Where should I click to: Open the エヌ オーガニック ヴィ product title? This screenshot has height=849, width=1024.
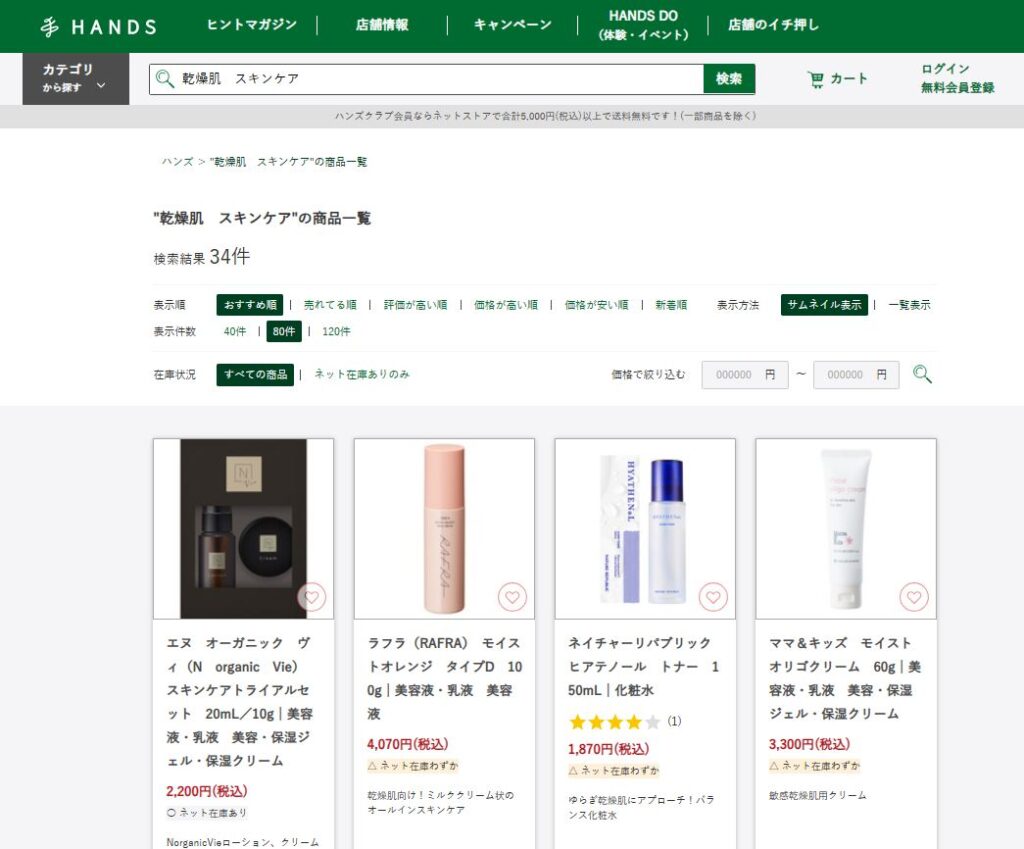pos(240,702)
